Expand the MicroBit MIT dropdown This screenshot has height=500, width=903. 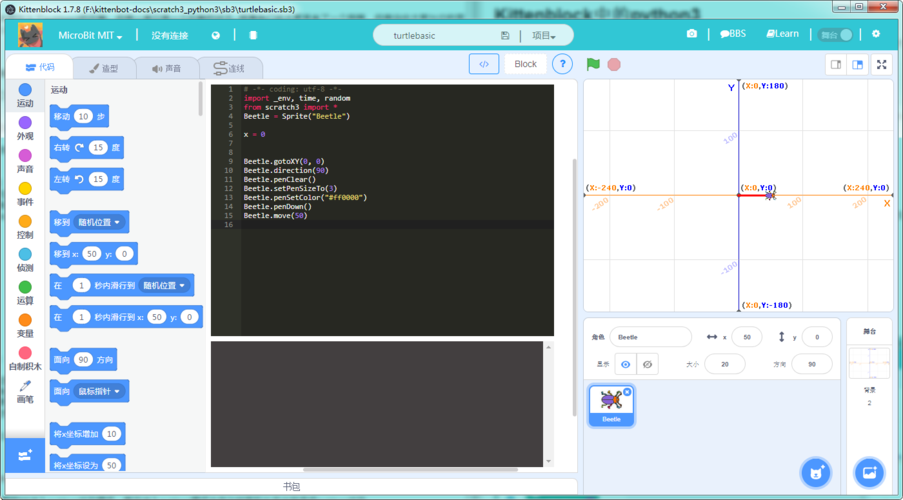coord(90,35)
